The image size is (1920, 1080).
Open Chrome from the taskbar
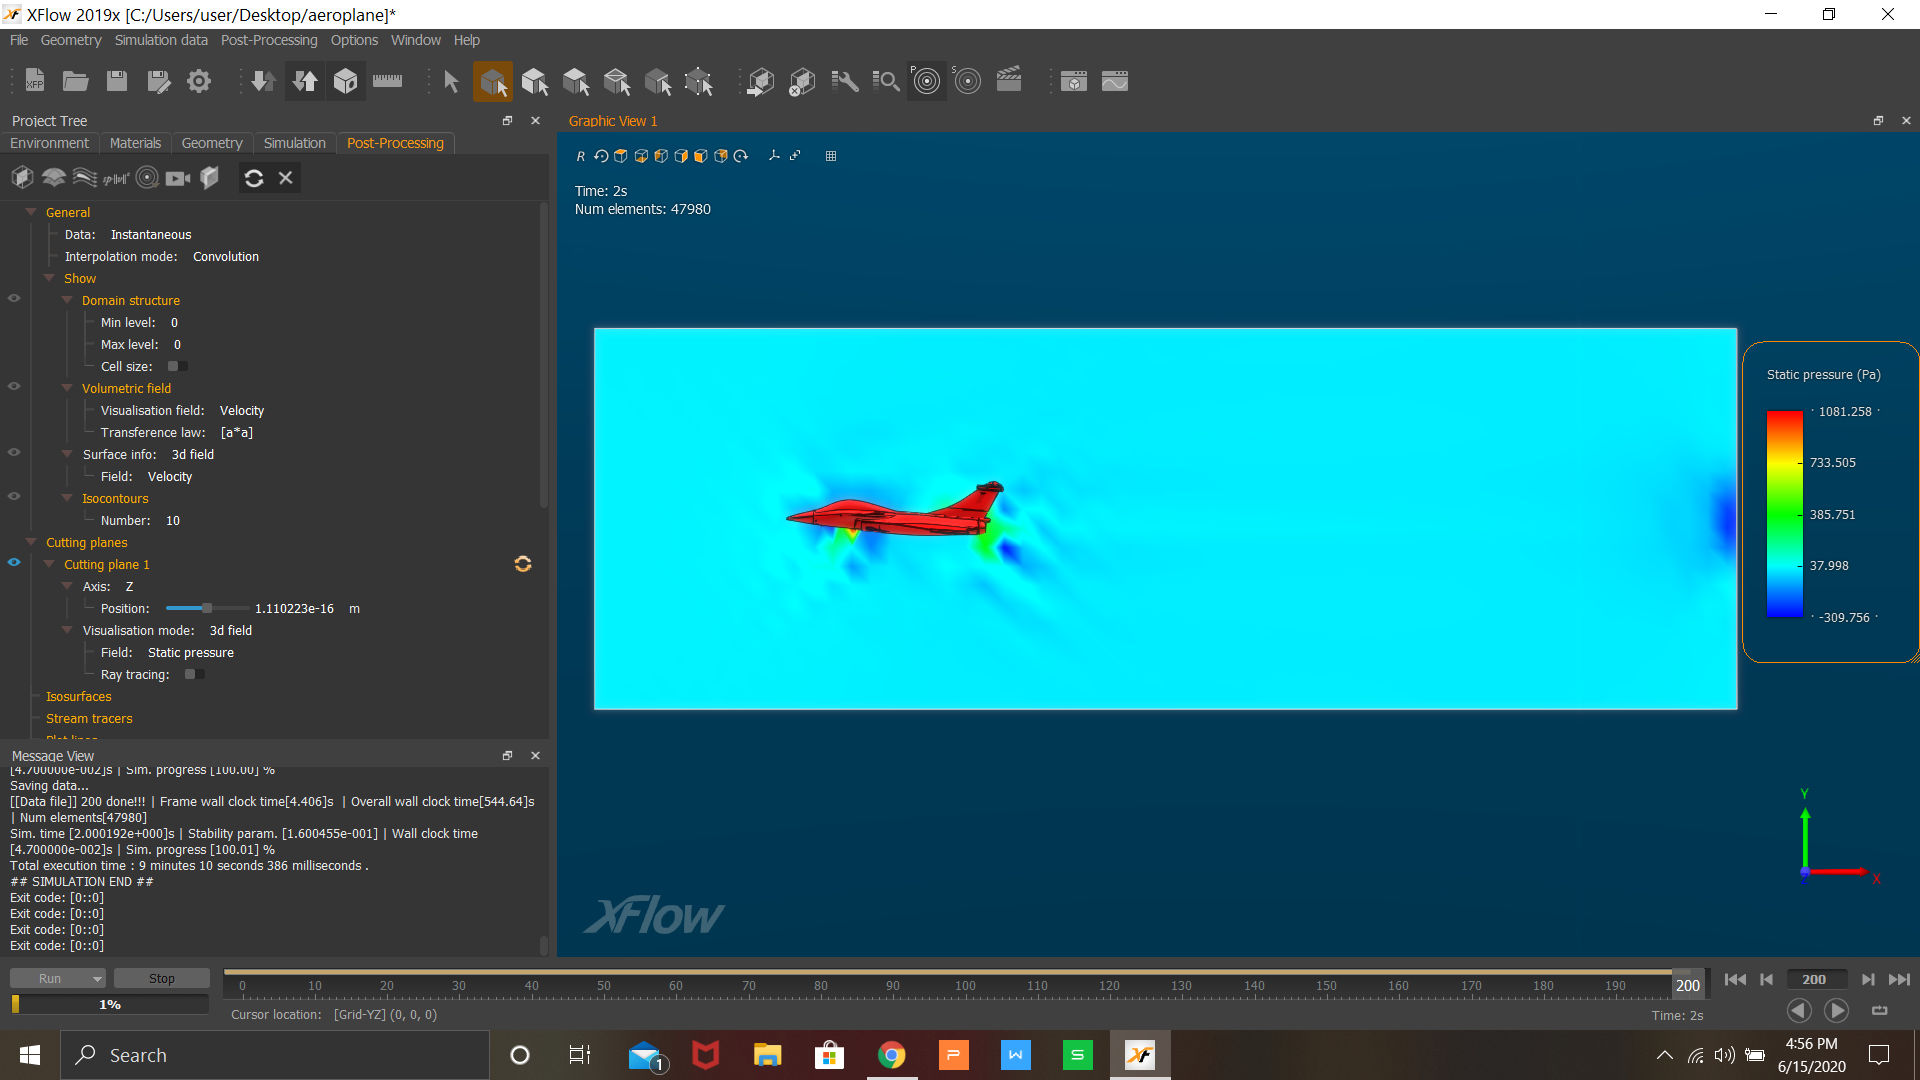click(x=891, y=1055)
